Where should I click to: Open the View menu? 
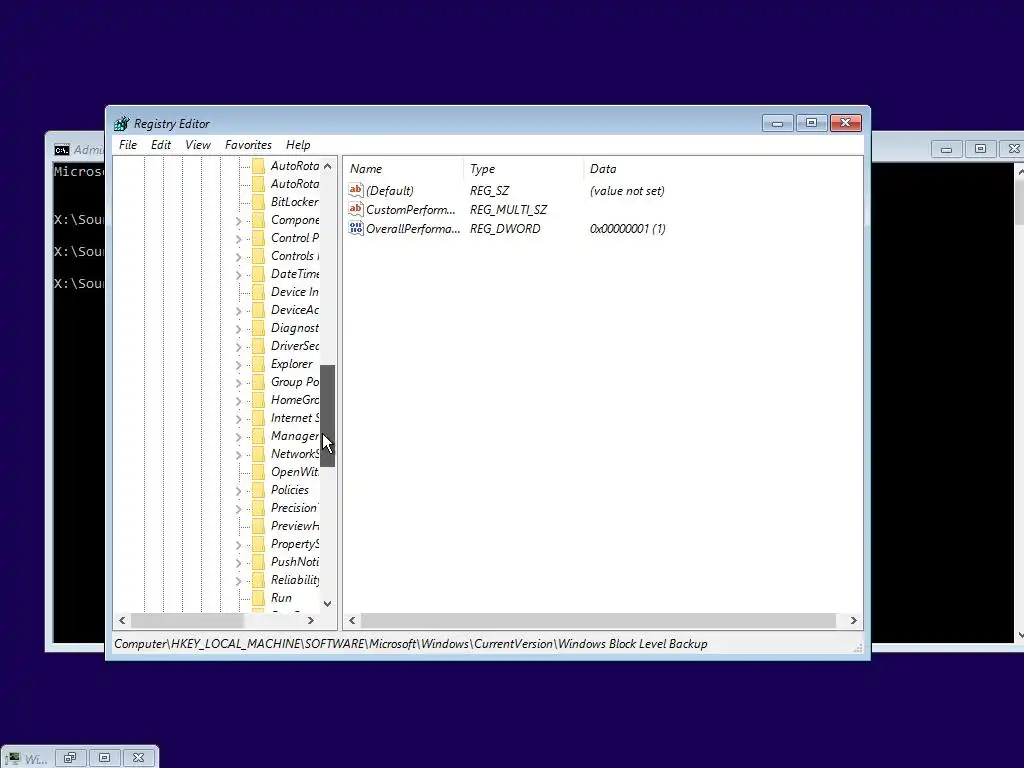198,145
